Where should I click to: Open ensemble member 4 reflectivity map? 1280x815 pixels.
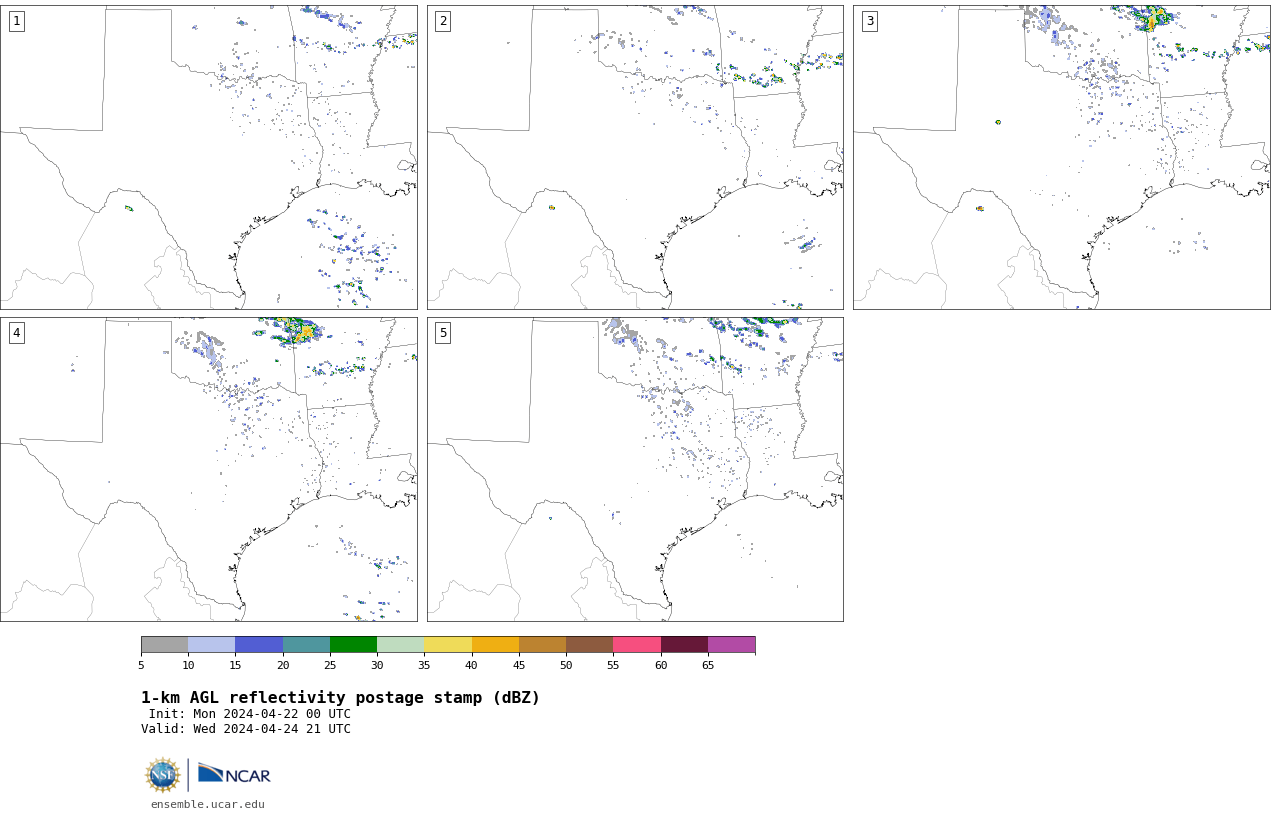[209, 469]
